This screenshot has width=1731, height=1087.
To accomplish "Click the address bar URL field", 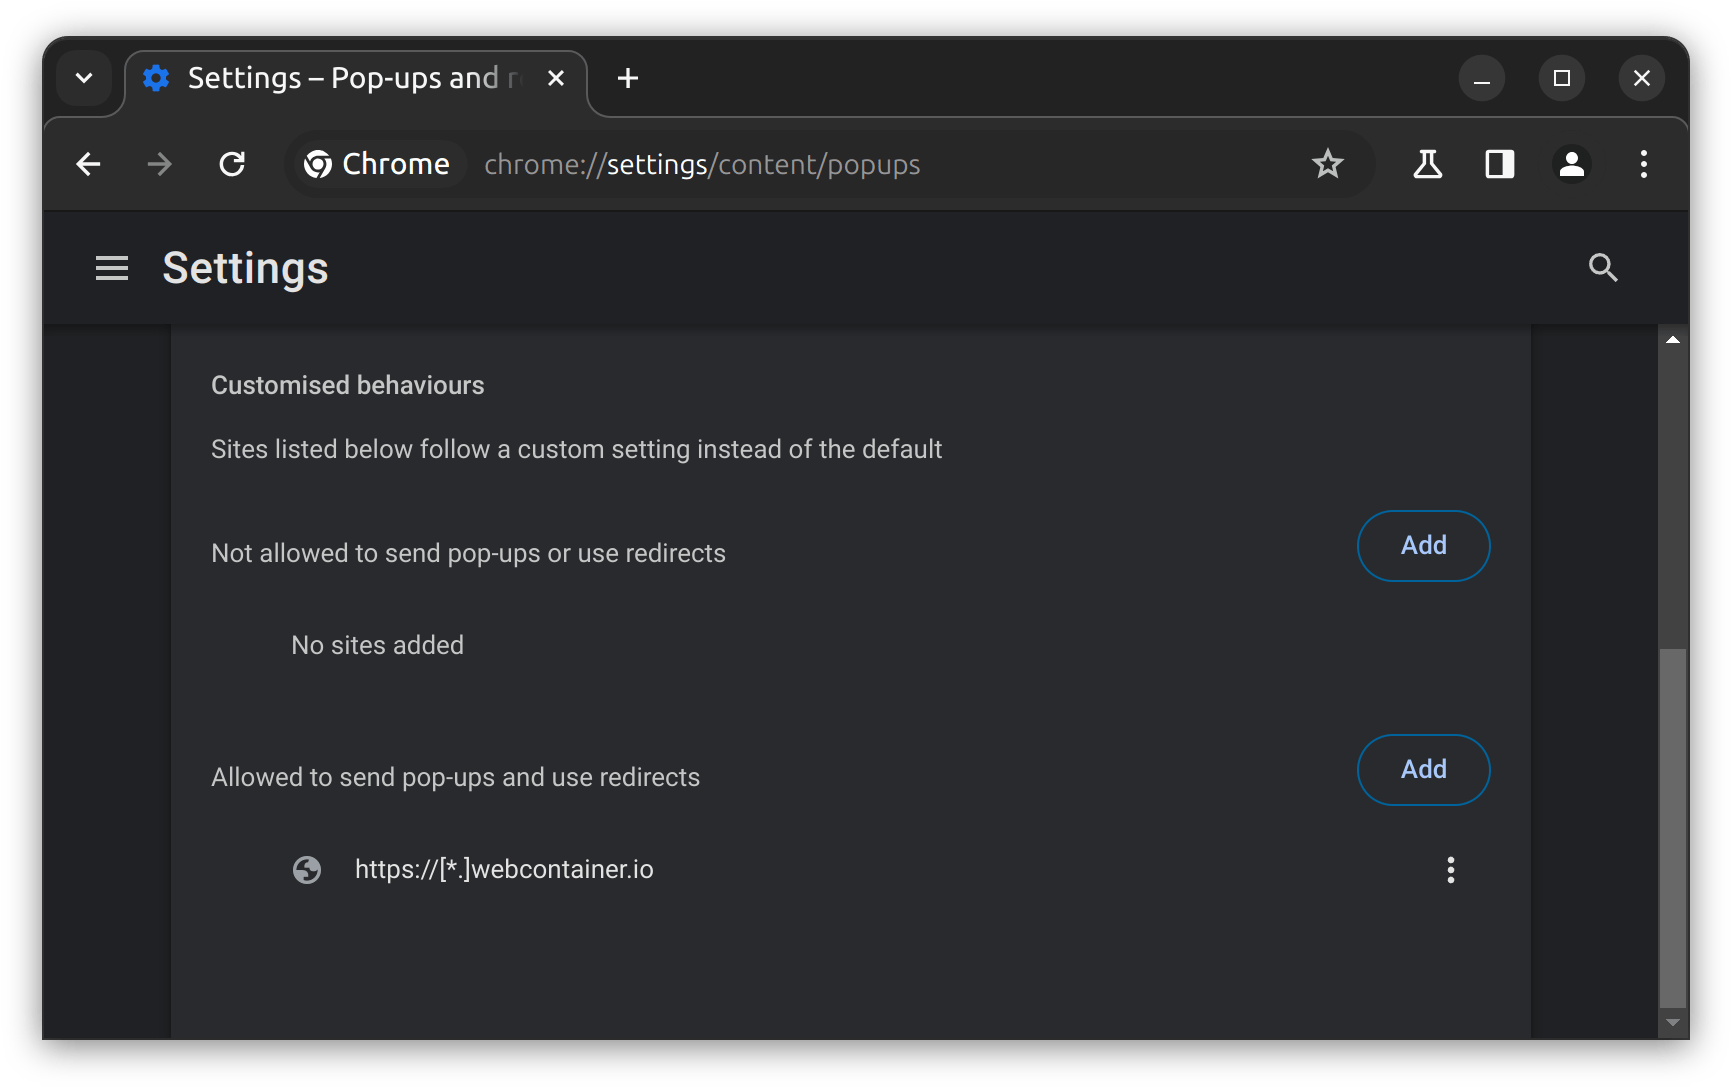I will tap(800, 164).
